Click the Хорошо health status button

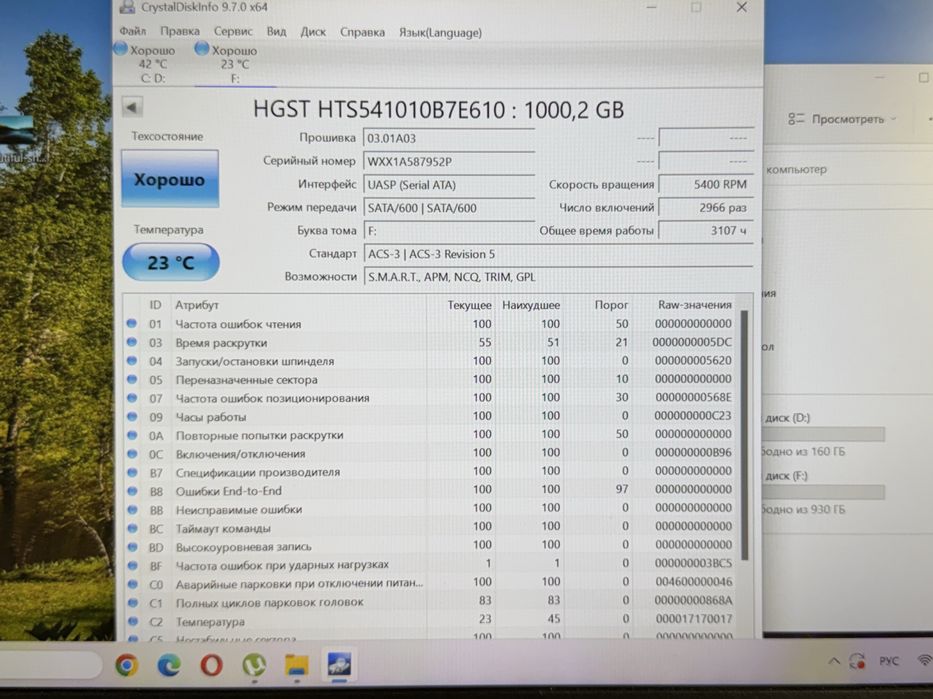[170, 179]
